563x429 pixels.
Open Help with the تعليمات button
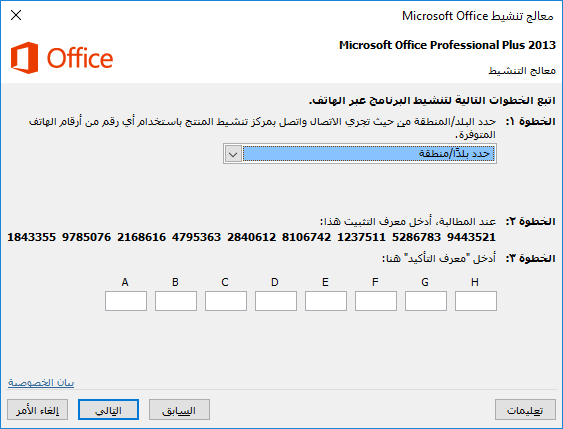coord(525,410)
